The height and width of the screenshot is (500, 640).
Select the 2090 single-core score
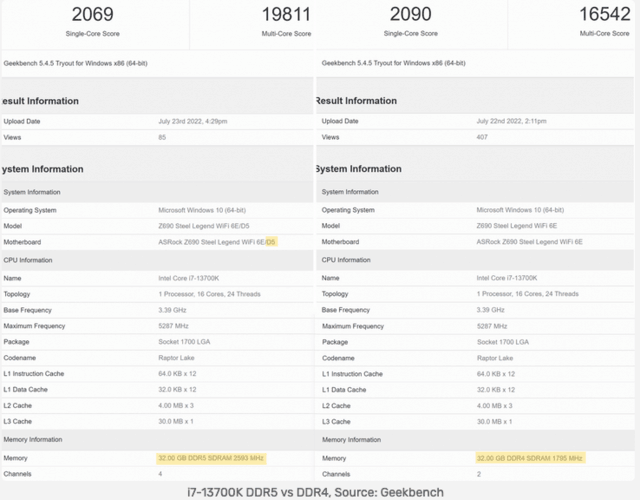coord(410,14)
